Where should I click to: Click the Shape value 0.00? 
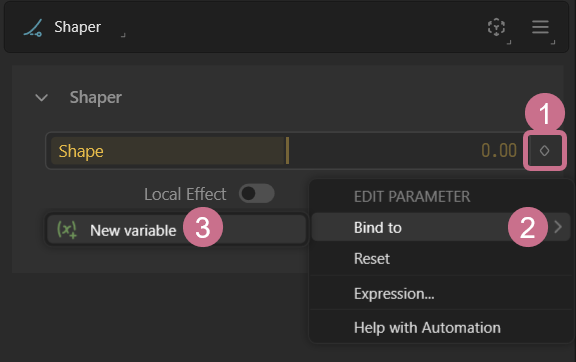pyautogui.click(x=499, y=151)
